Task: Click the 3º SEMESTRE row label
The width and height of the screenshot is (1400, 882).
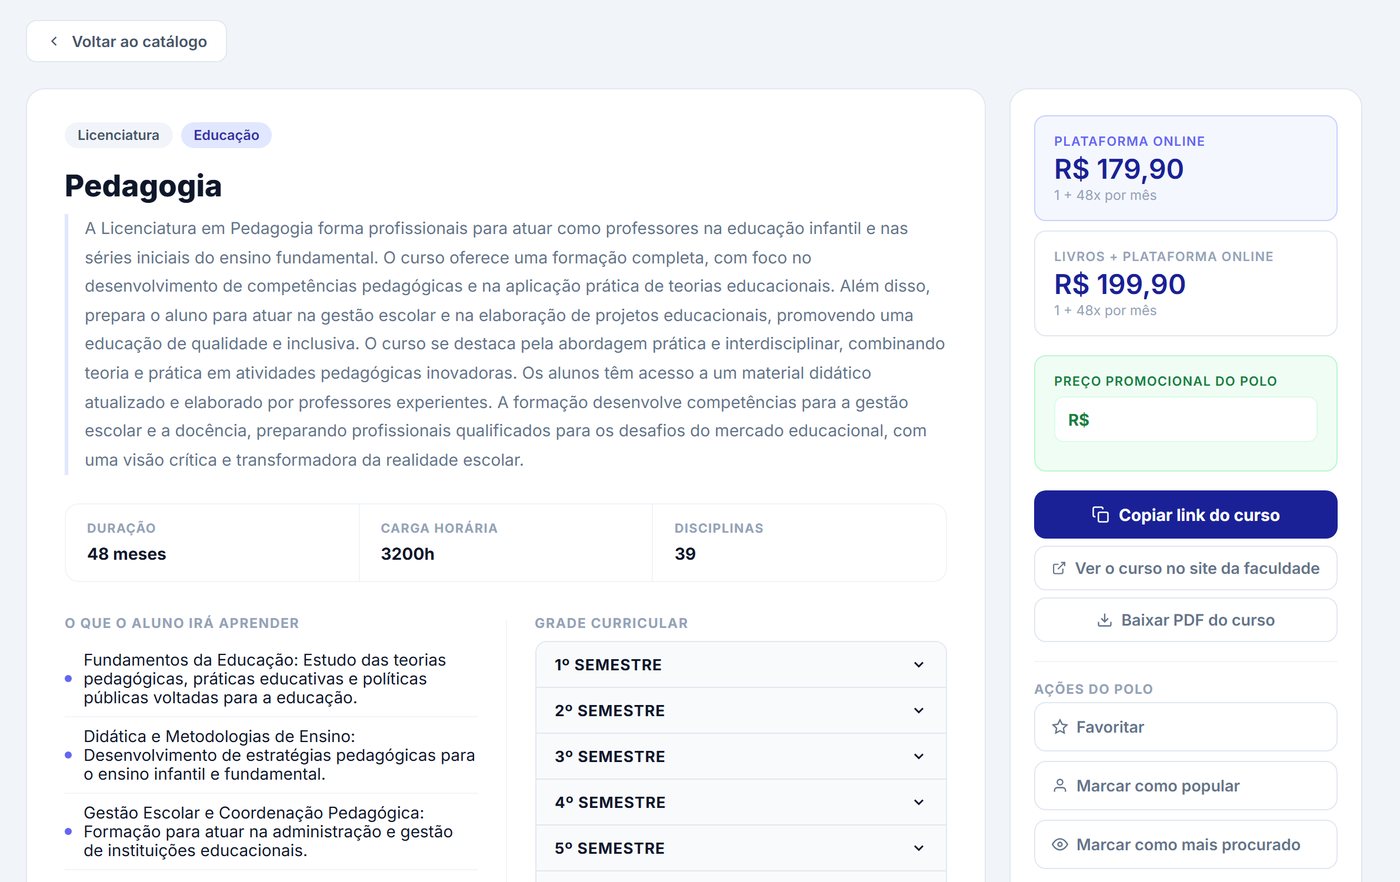Action: pos(610,757)
